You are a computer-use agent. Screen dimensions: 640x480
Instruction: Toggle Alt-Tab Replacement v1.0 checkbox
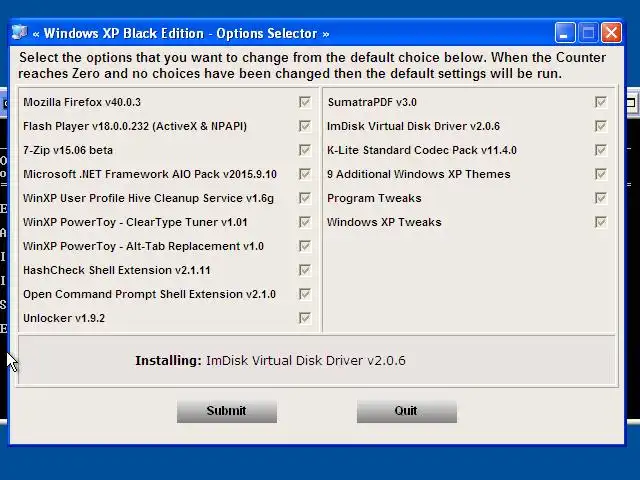(304, 246)
